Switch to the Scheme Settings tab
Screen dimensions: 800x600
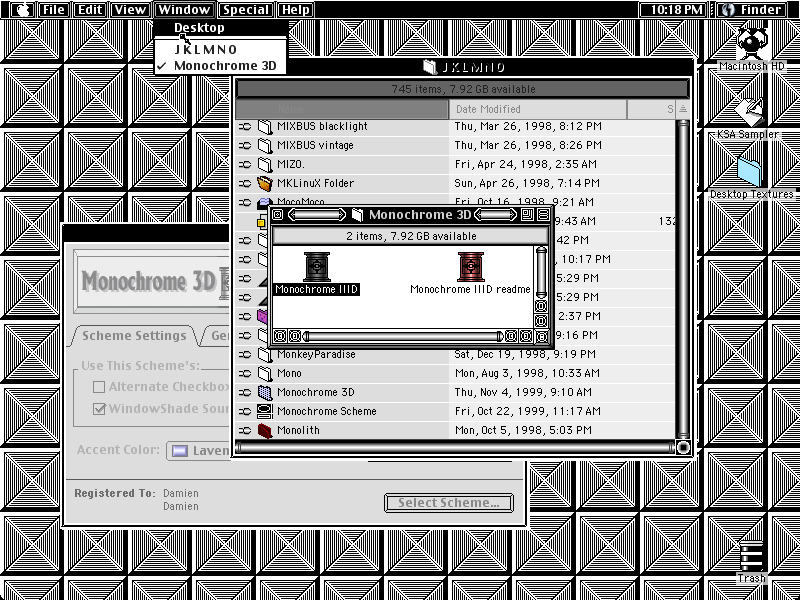tap(134, 336)
